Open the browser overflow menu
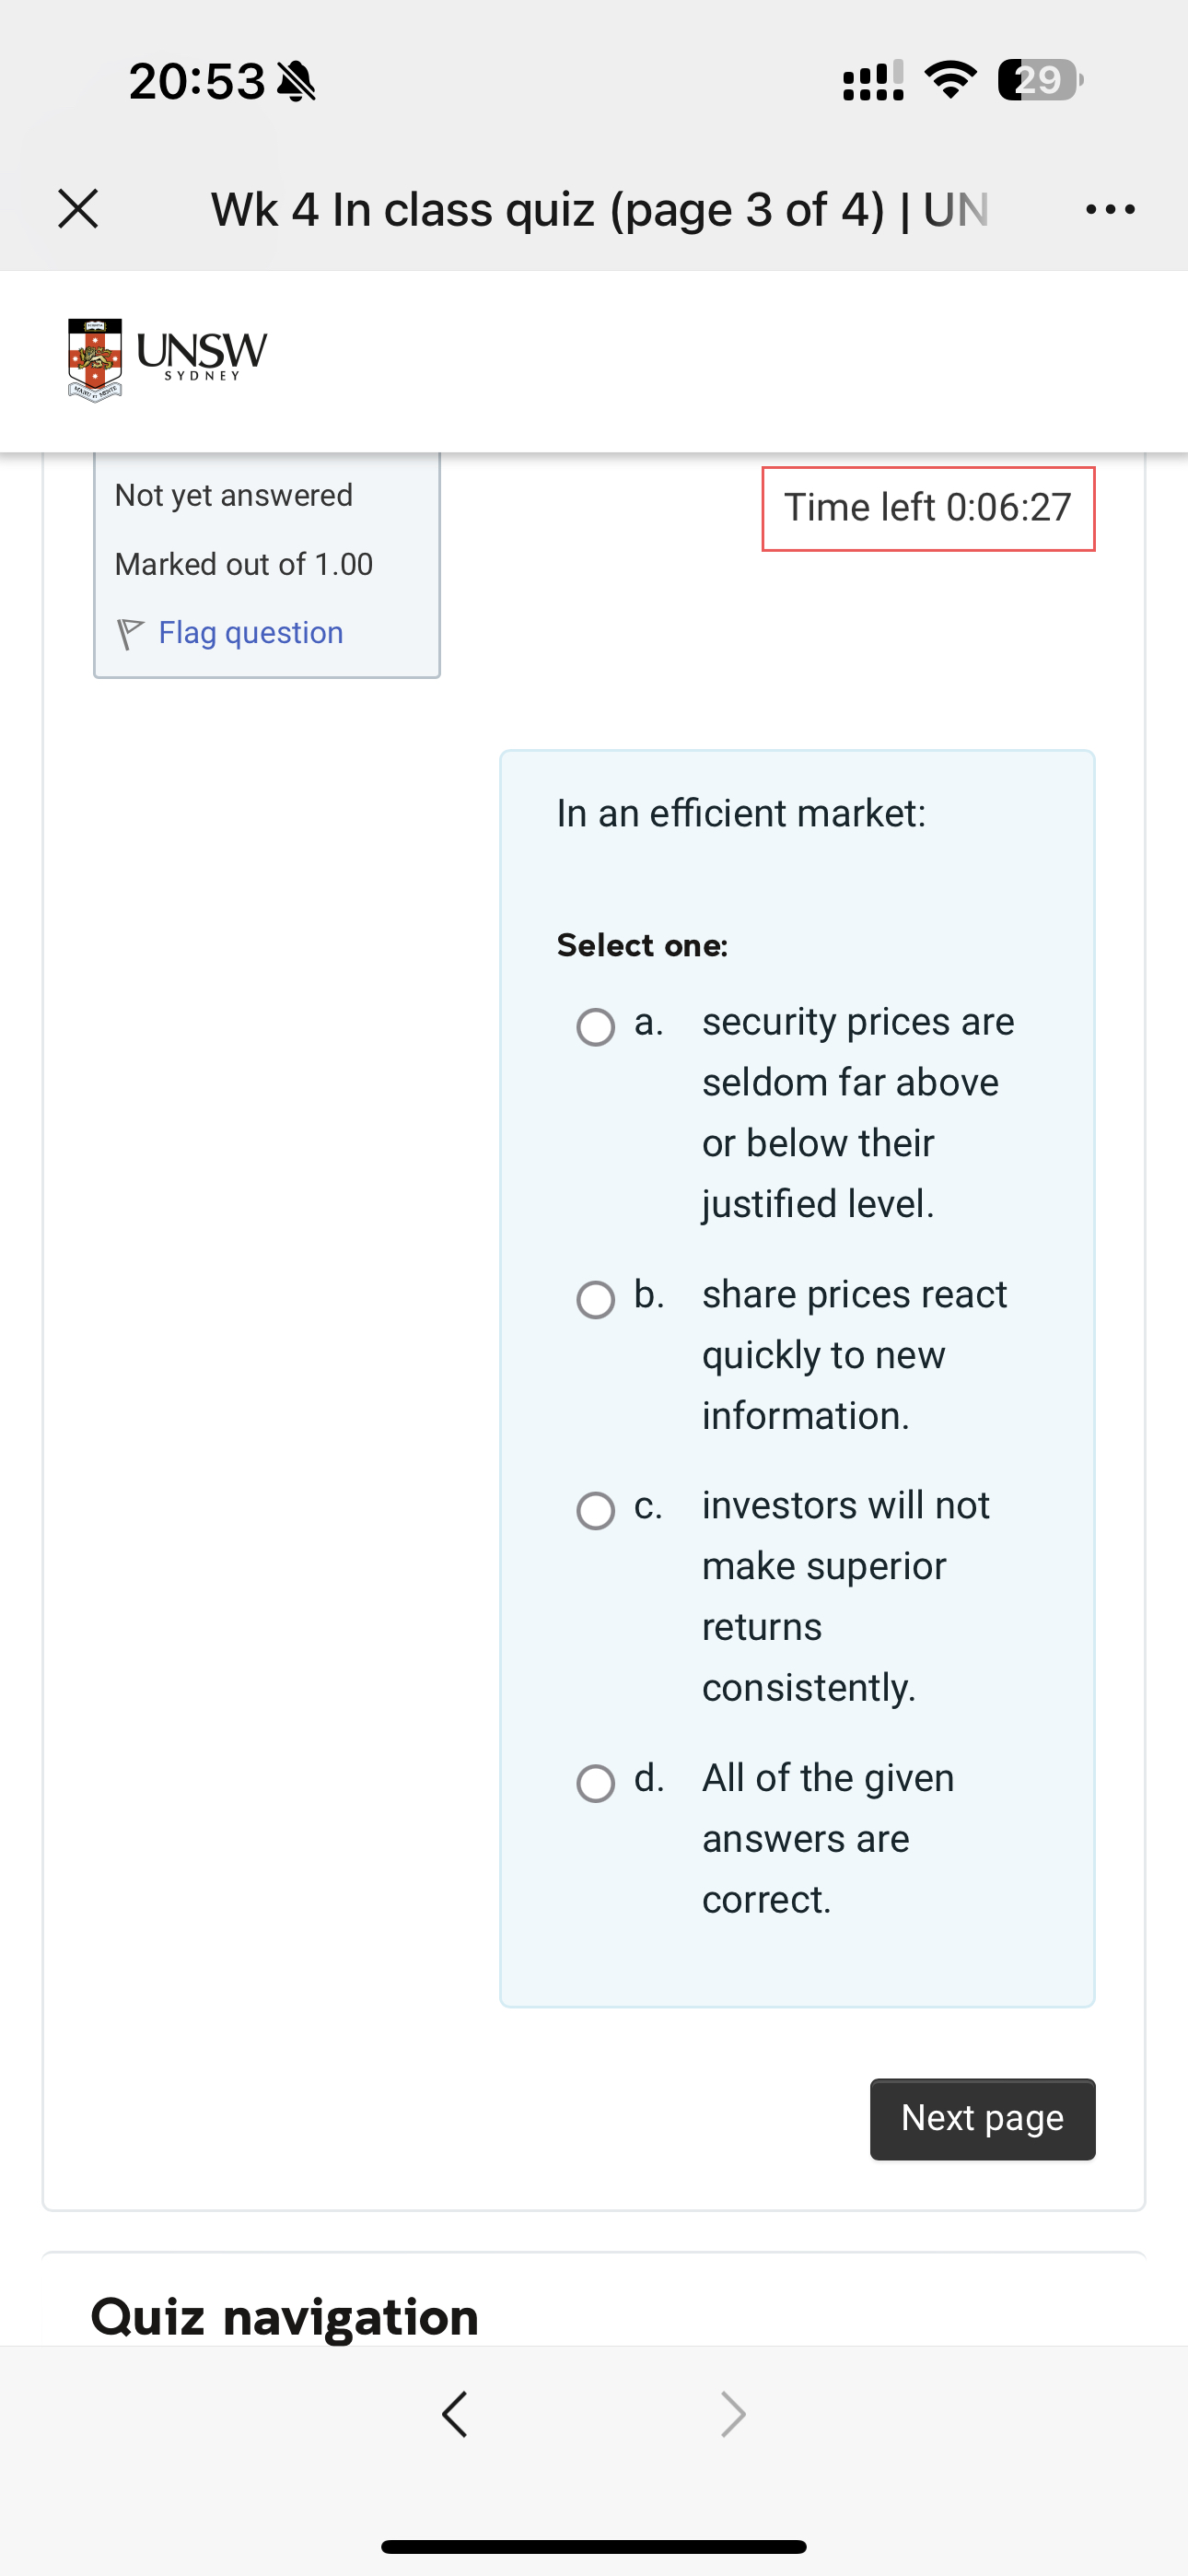 [1110, 209]
